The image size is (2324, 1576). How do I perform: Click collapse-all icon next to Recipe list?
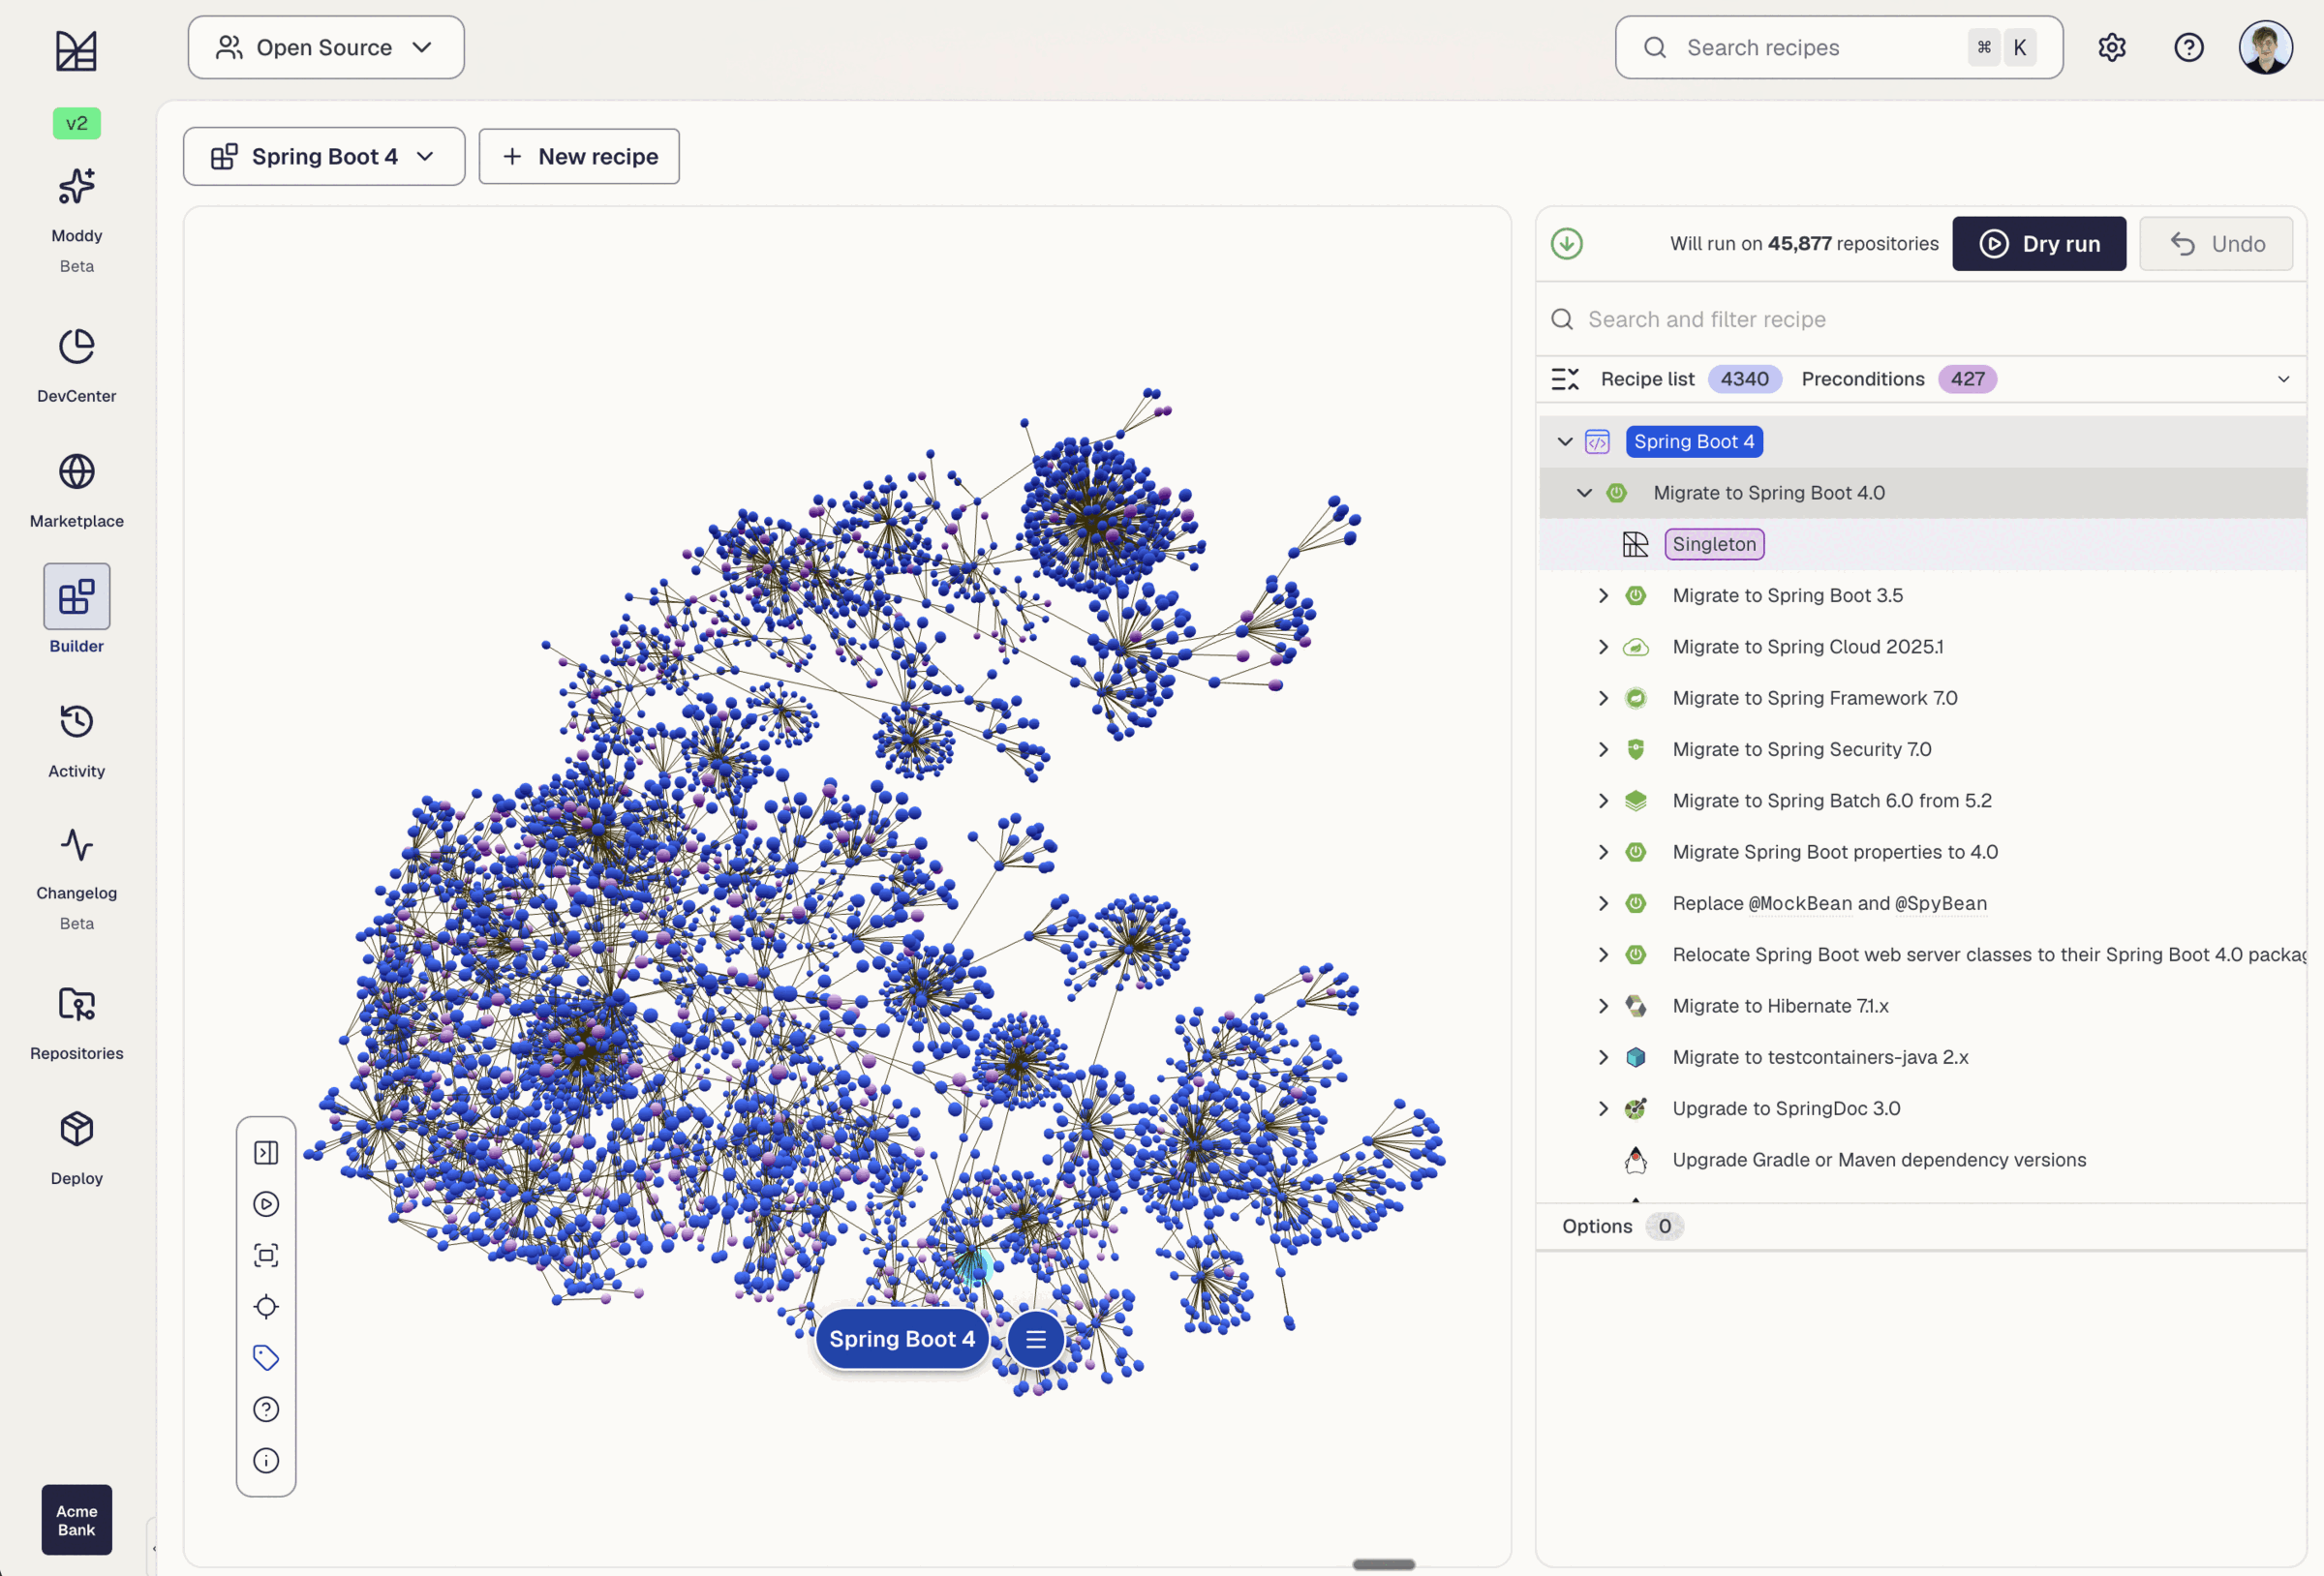click(x=1565, y=379)
